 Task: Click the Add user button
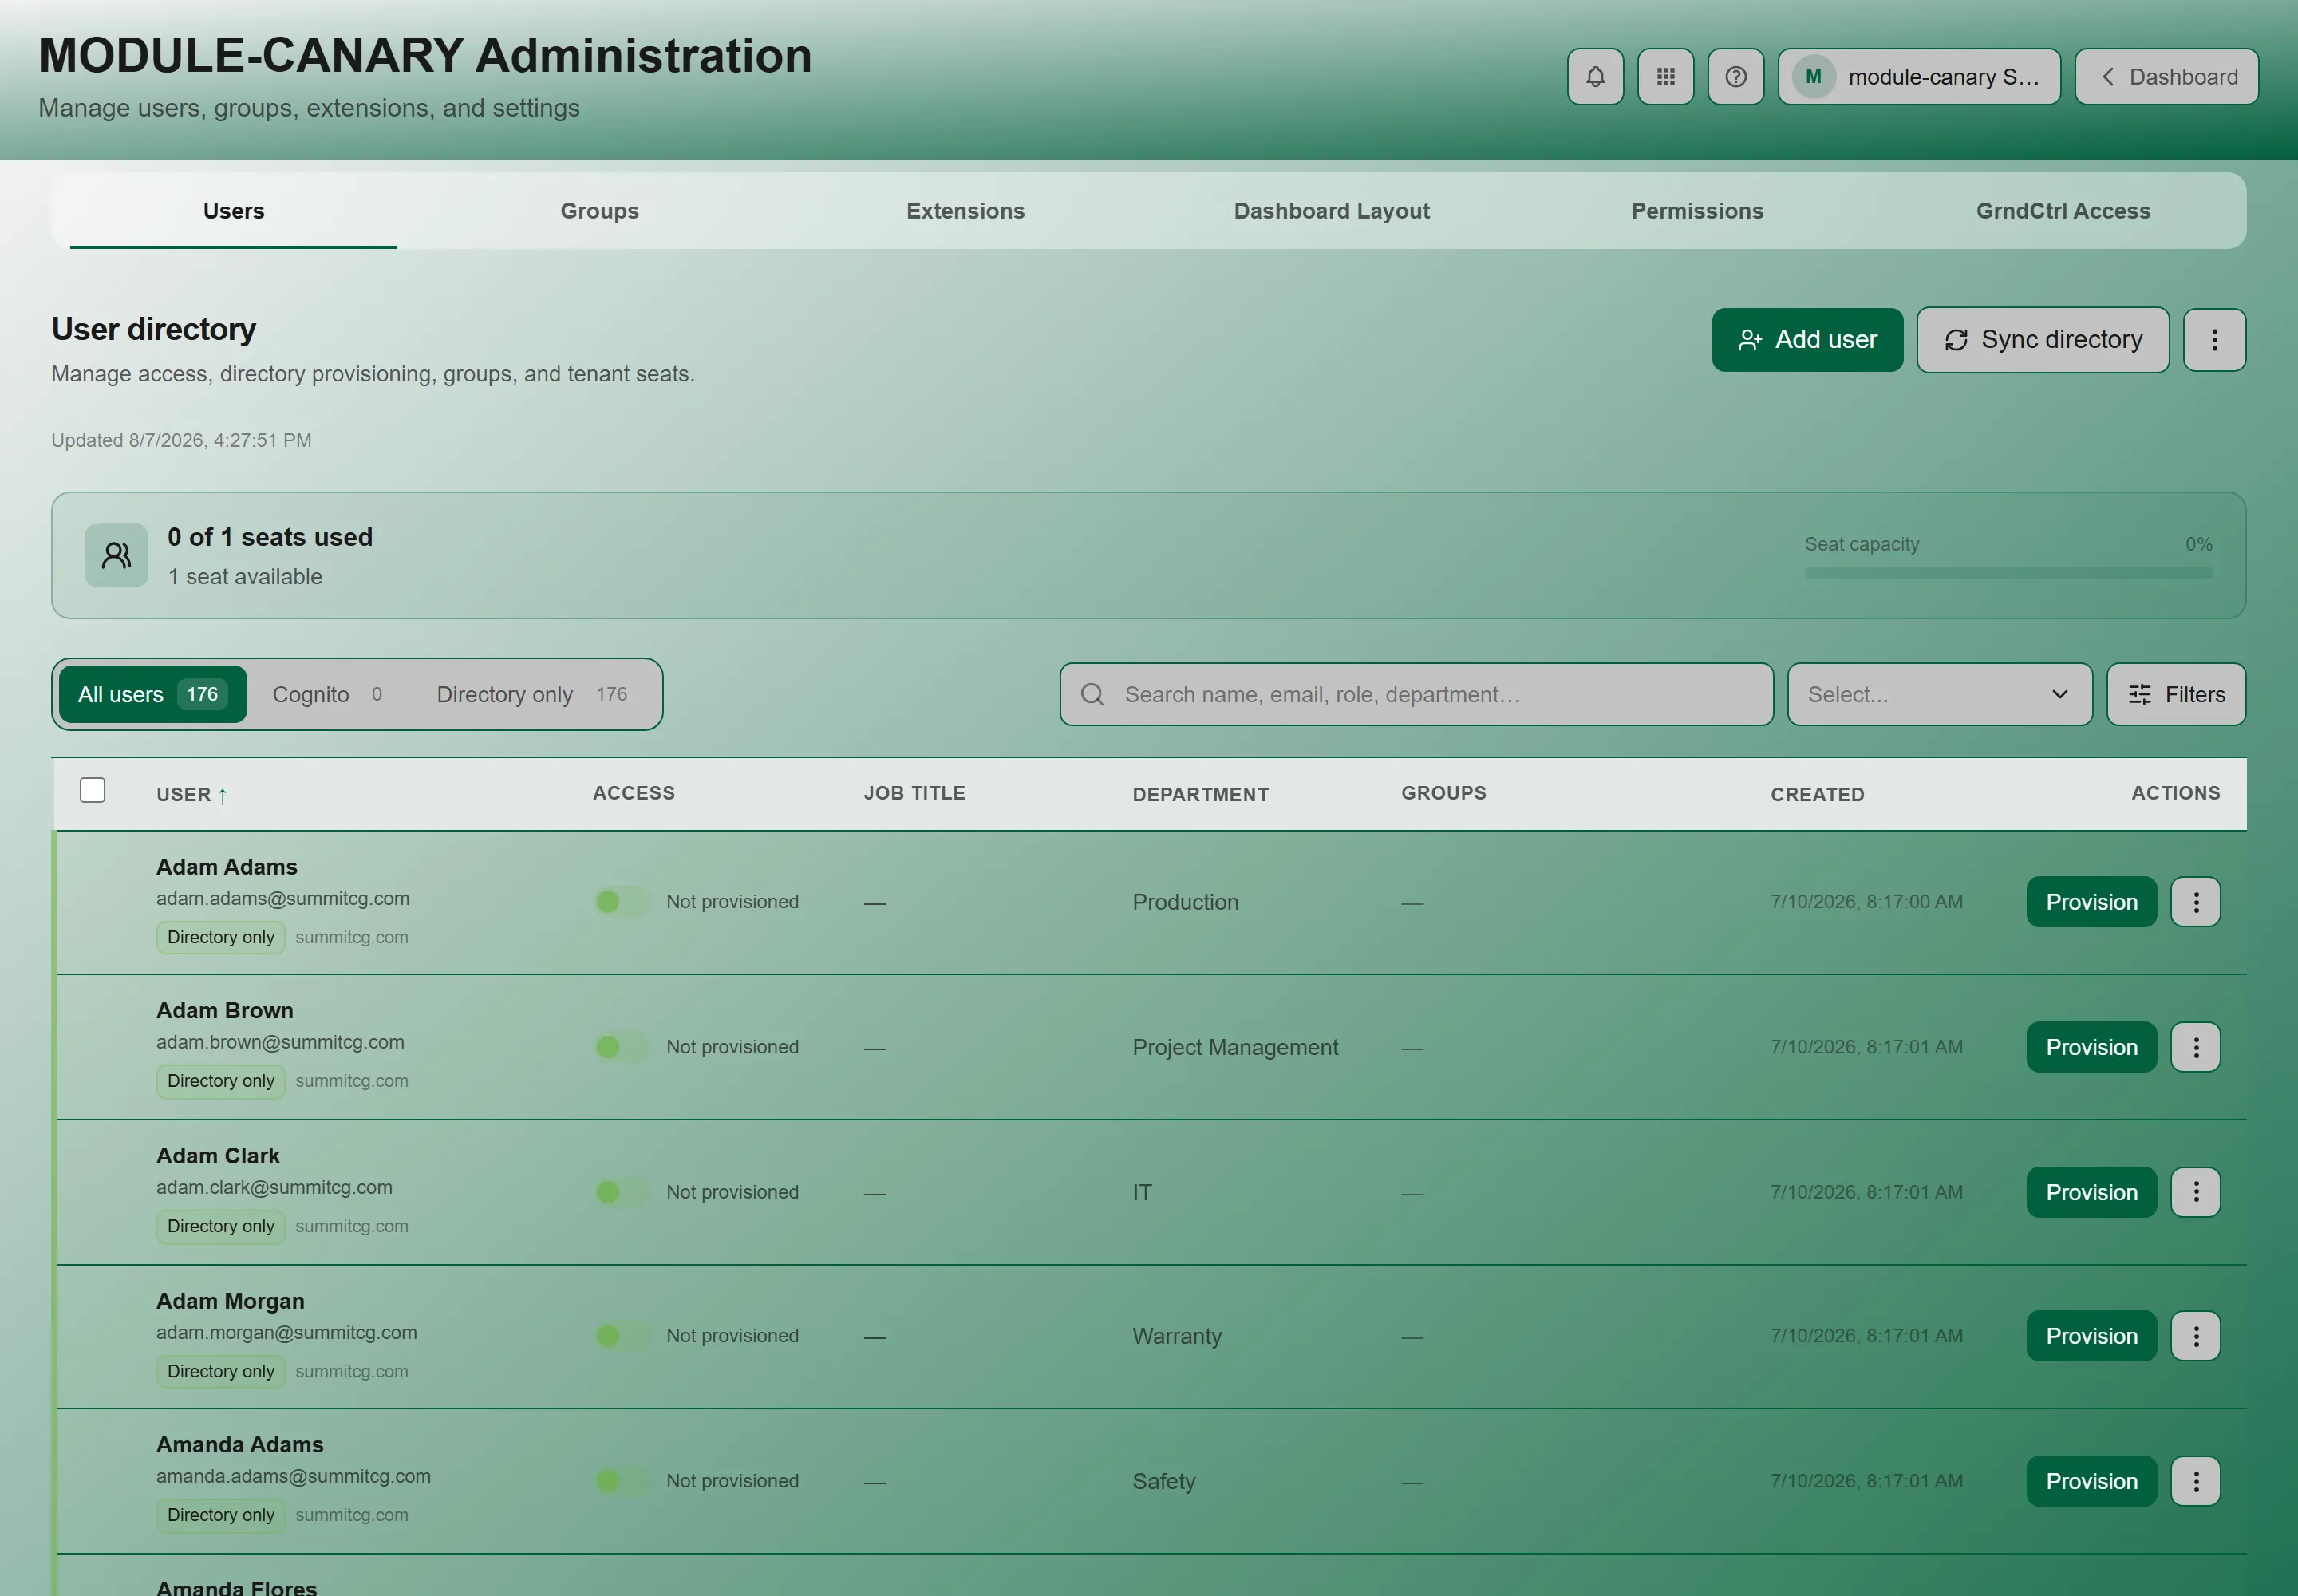(x=1807, y=340)
